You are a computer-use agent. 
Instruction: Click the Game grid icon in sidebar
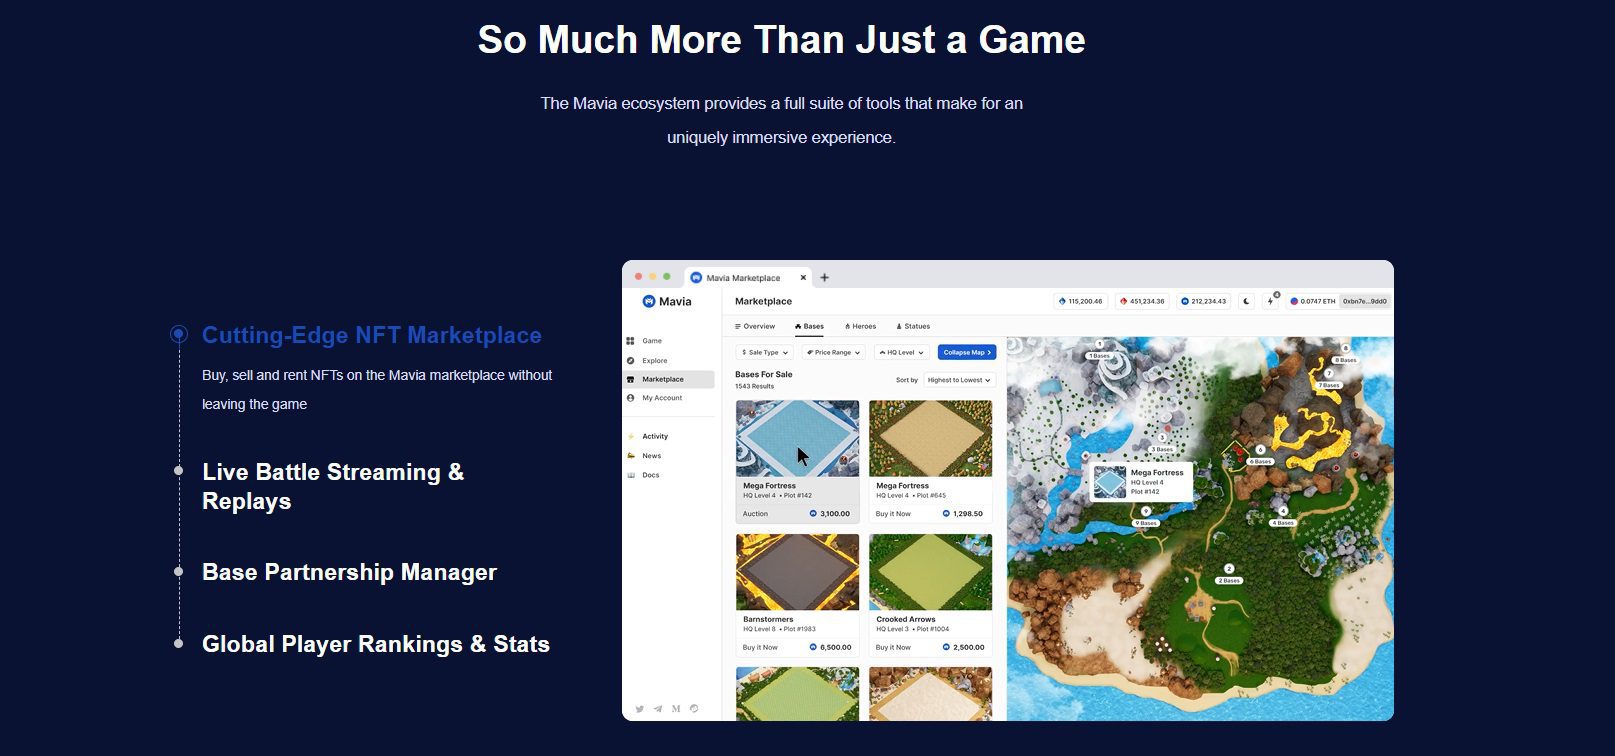click(630, 341)
